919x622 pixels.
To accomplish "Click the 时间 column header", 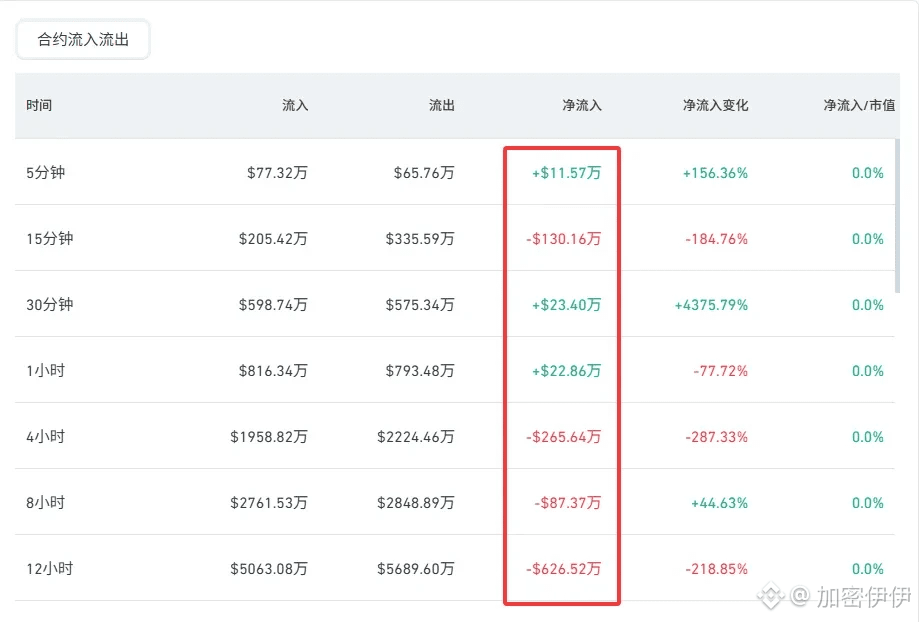I will click(x=39, y=106).
